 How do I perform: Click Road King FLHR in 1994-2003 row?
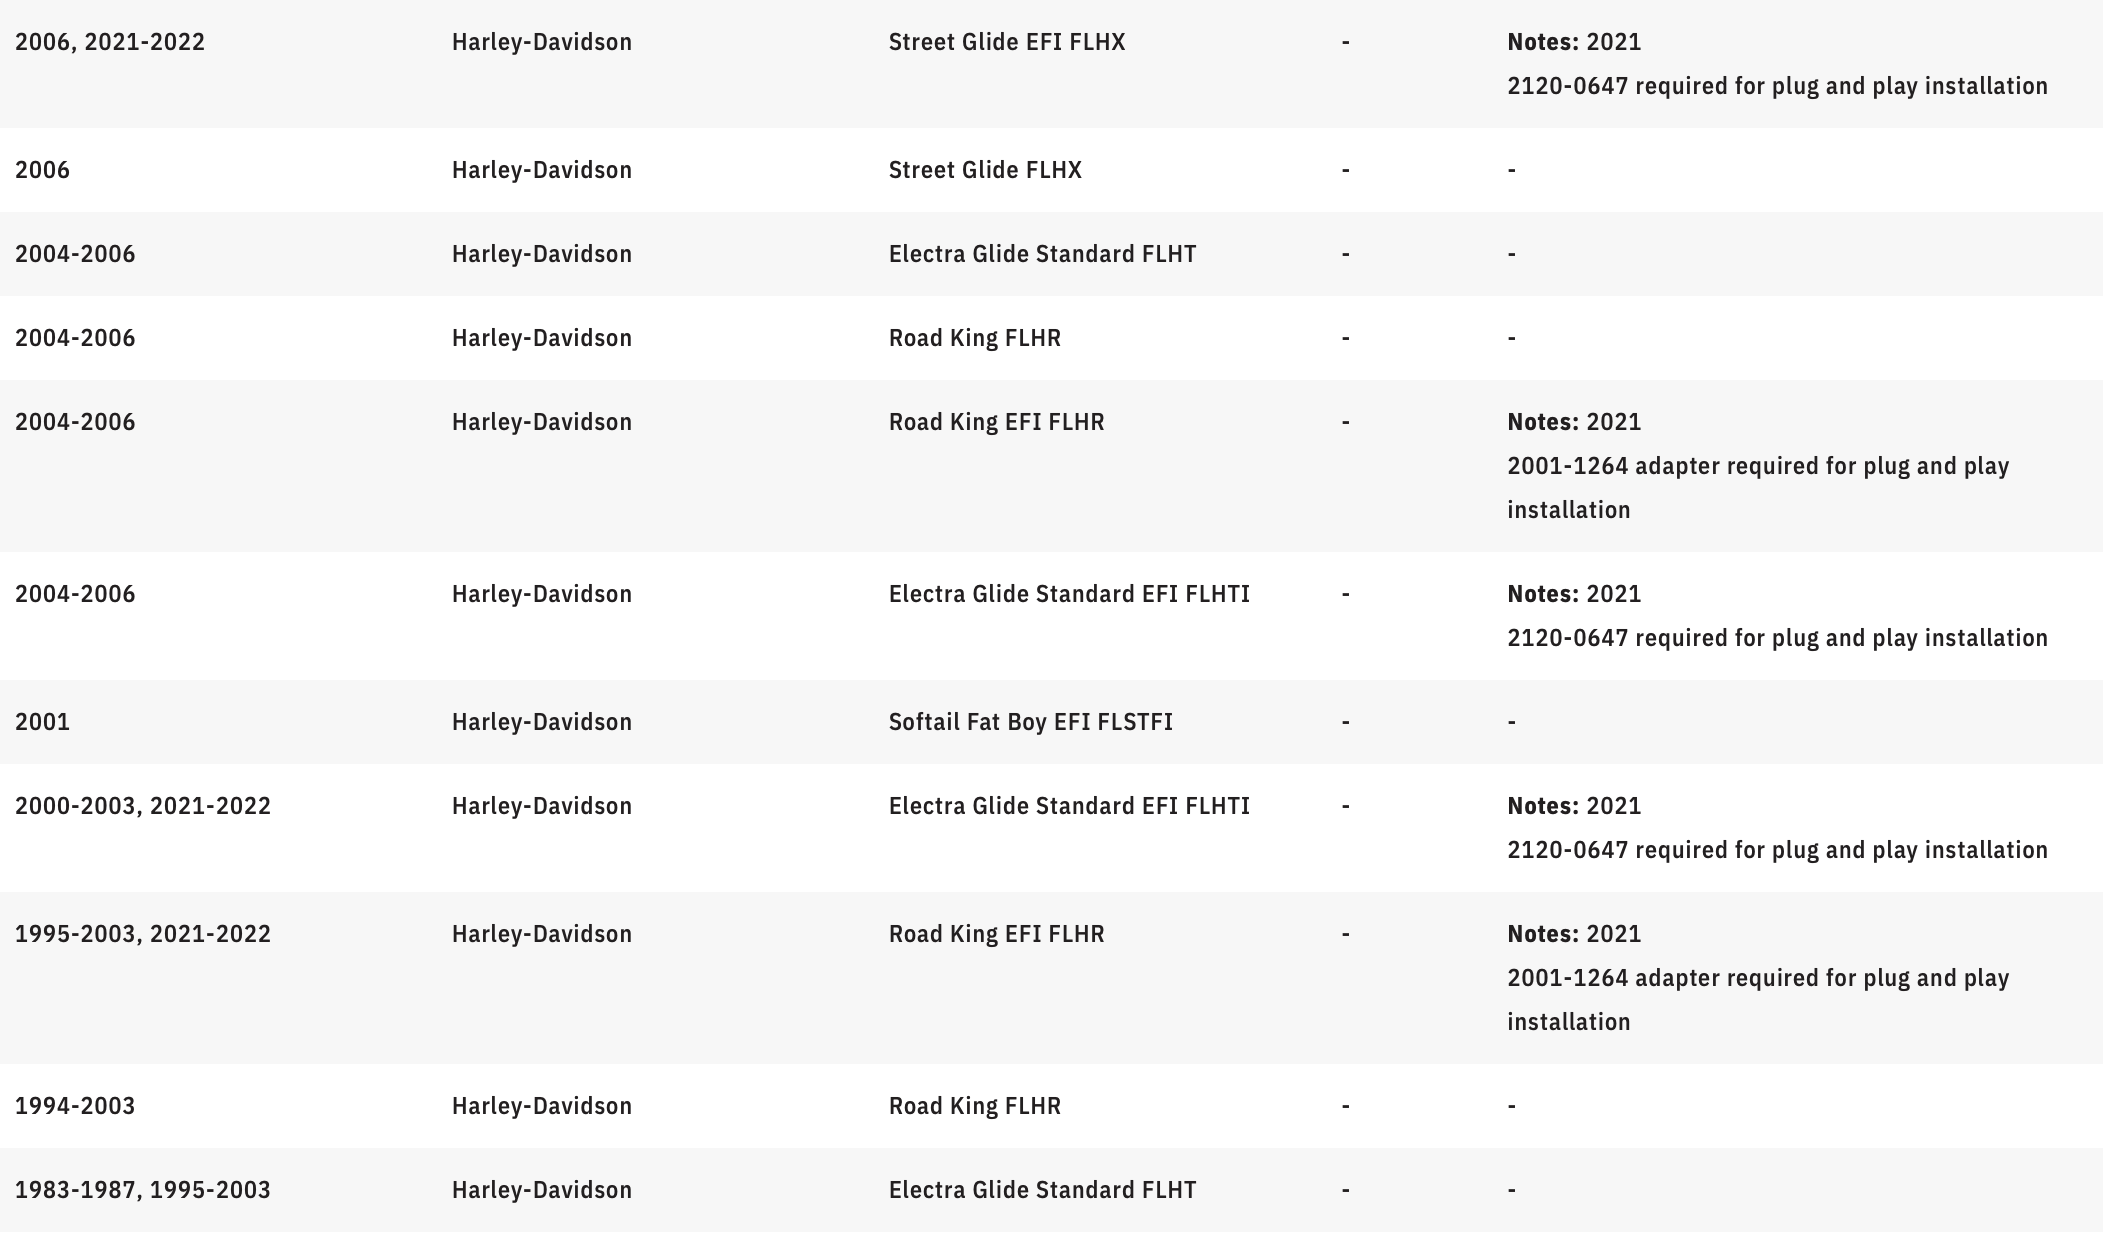click(x=975, y=1106)
